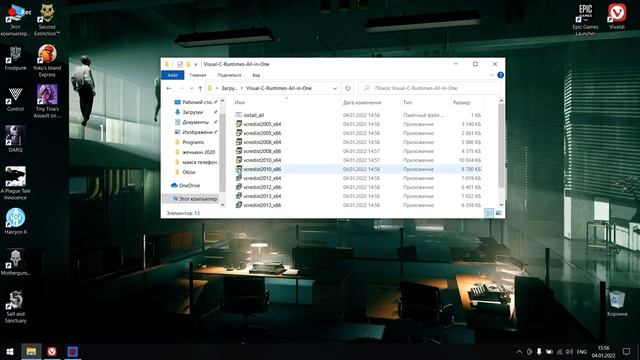Switch to large icons view layout icon
The width and height of the screenshot is (640, 360).
coord(498,213)
